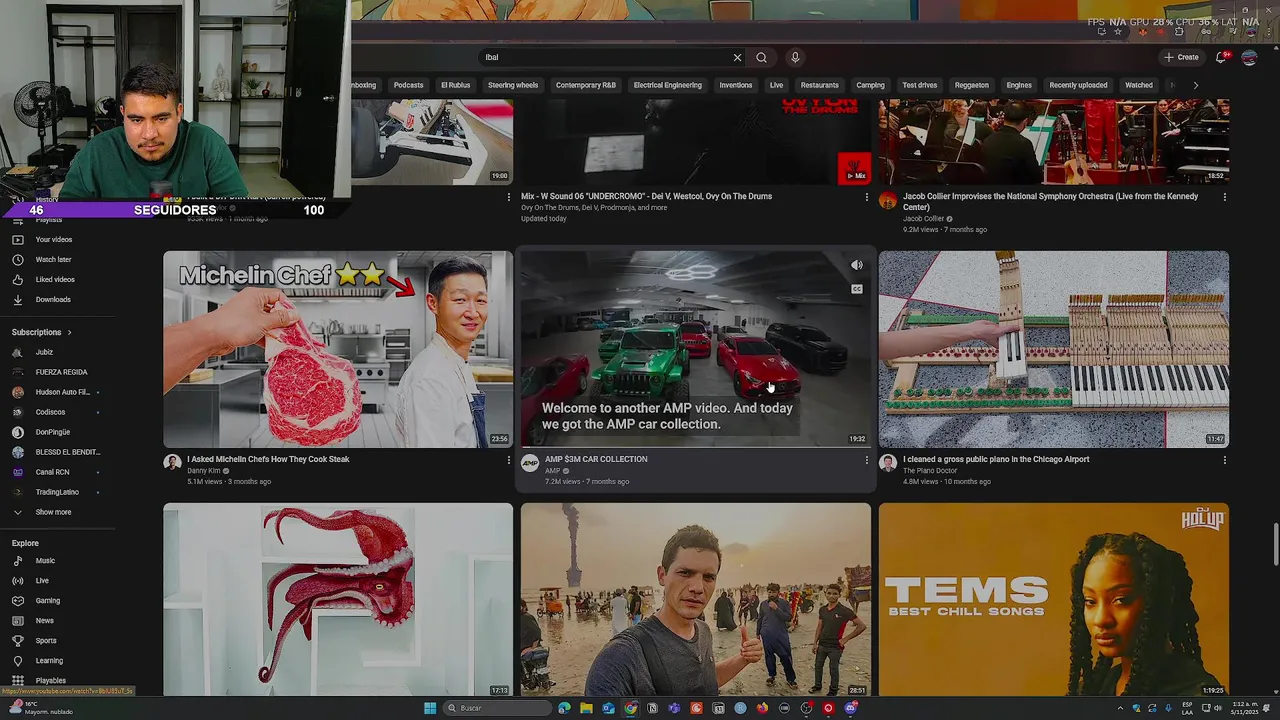Expand Subscriptions section chevron

(x=69, y=332)
